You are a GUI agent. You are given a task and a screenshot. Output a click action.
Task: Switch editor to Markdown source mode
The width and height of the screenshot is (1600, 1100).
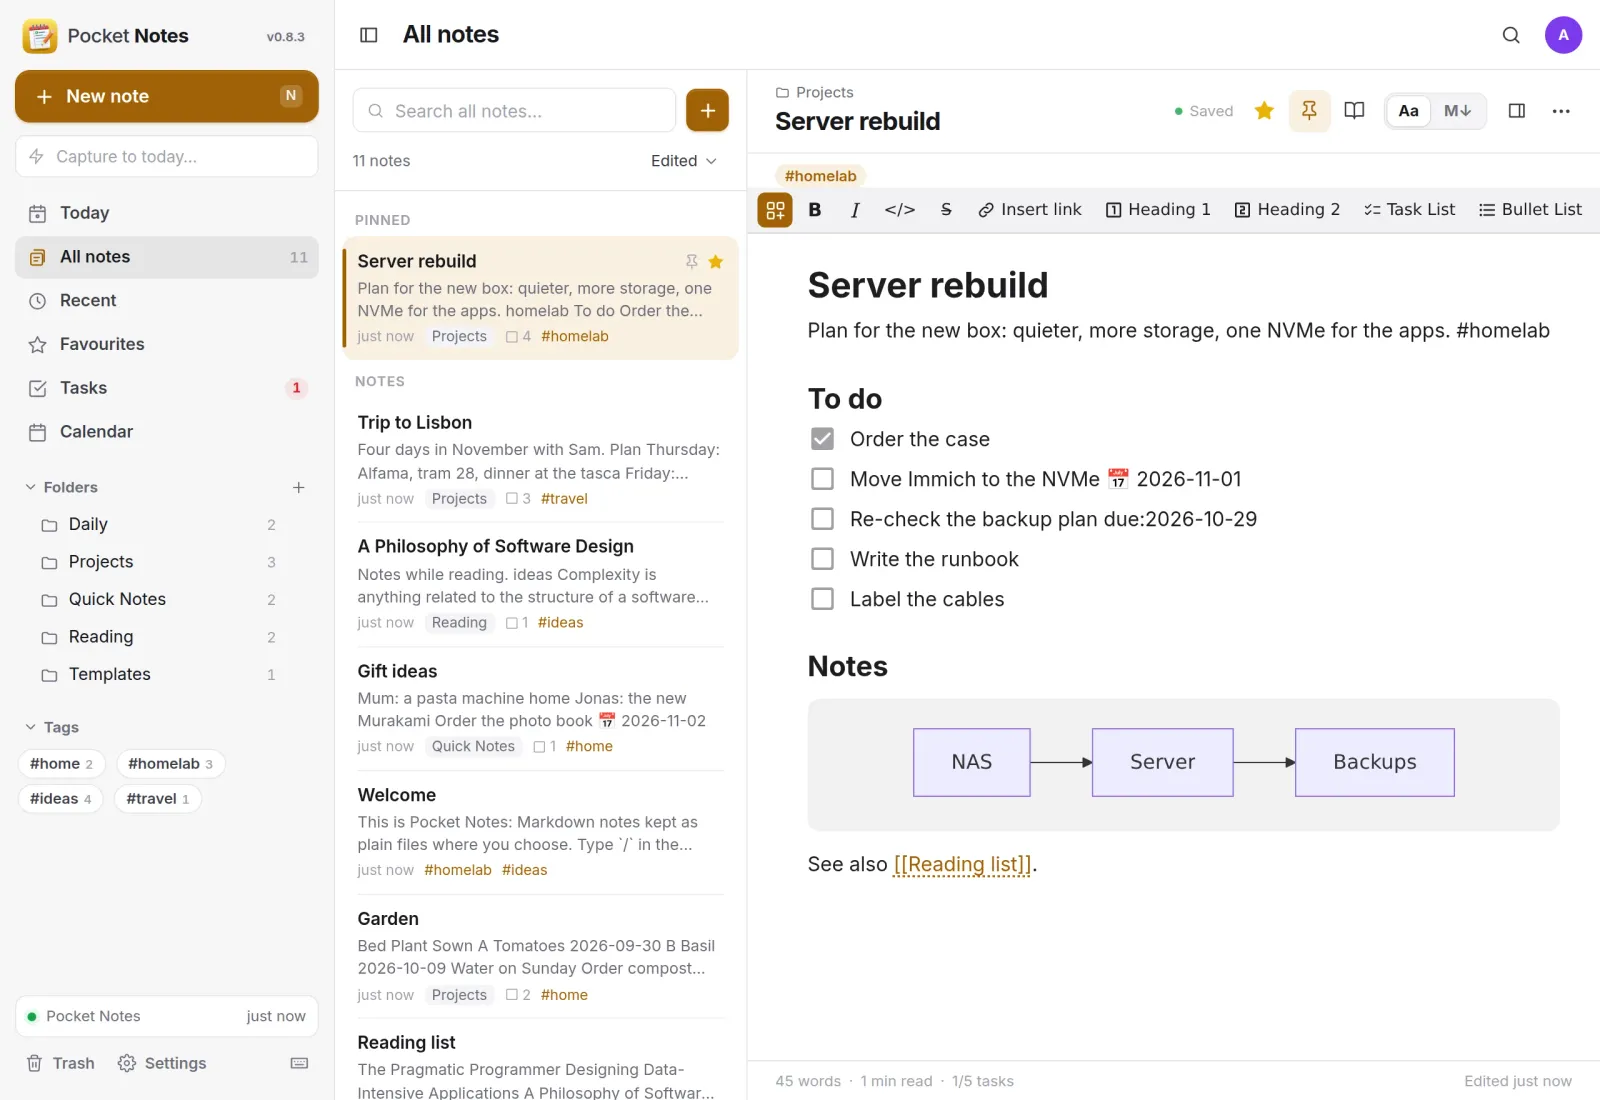click(x=1457, y=111)
